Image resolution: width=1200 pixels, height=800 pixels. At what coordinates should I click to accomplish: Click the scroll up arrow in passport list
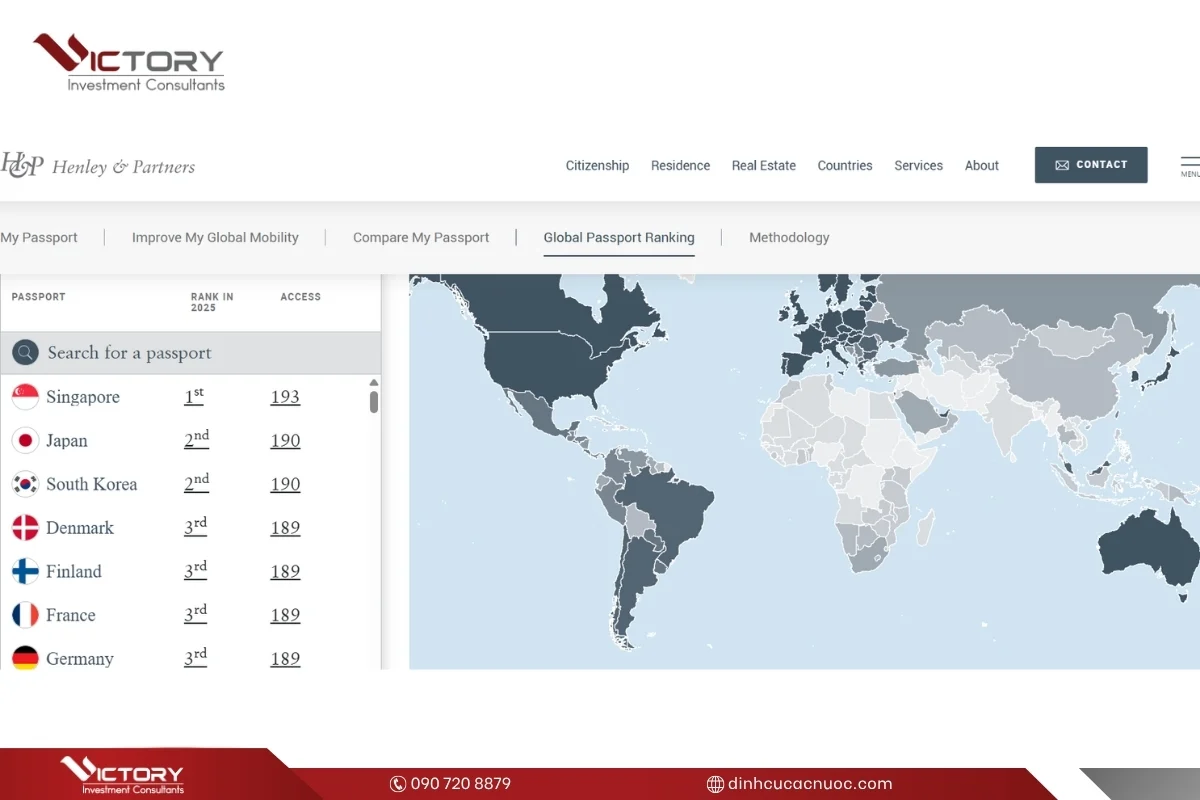374,382
